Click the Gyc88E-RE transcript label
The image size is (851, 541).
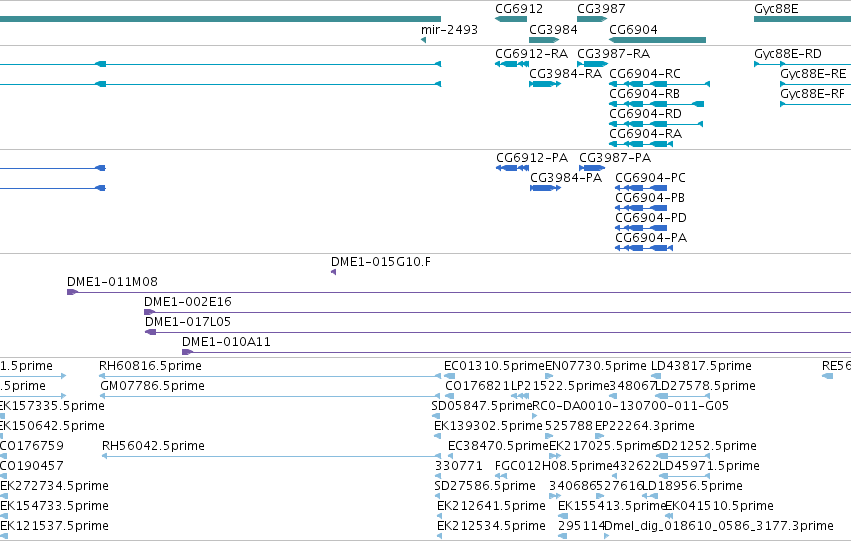point(813,74)
